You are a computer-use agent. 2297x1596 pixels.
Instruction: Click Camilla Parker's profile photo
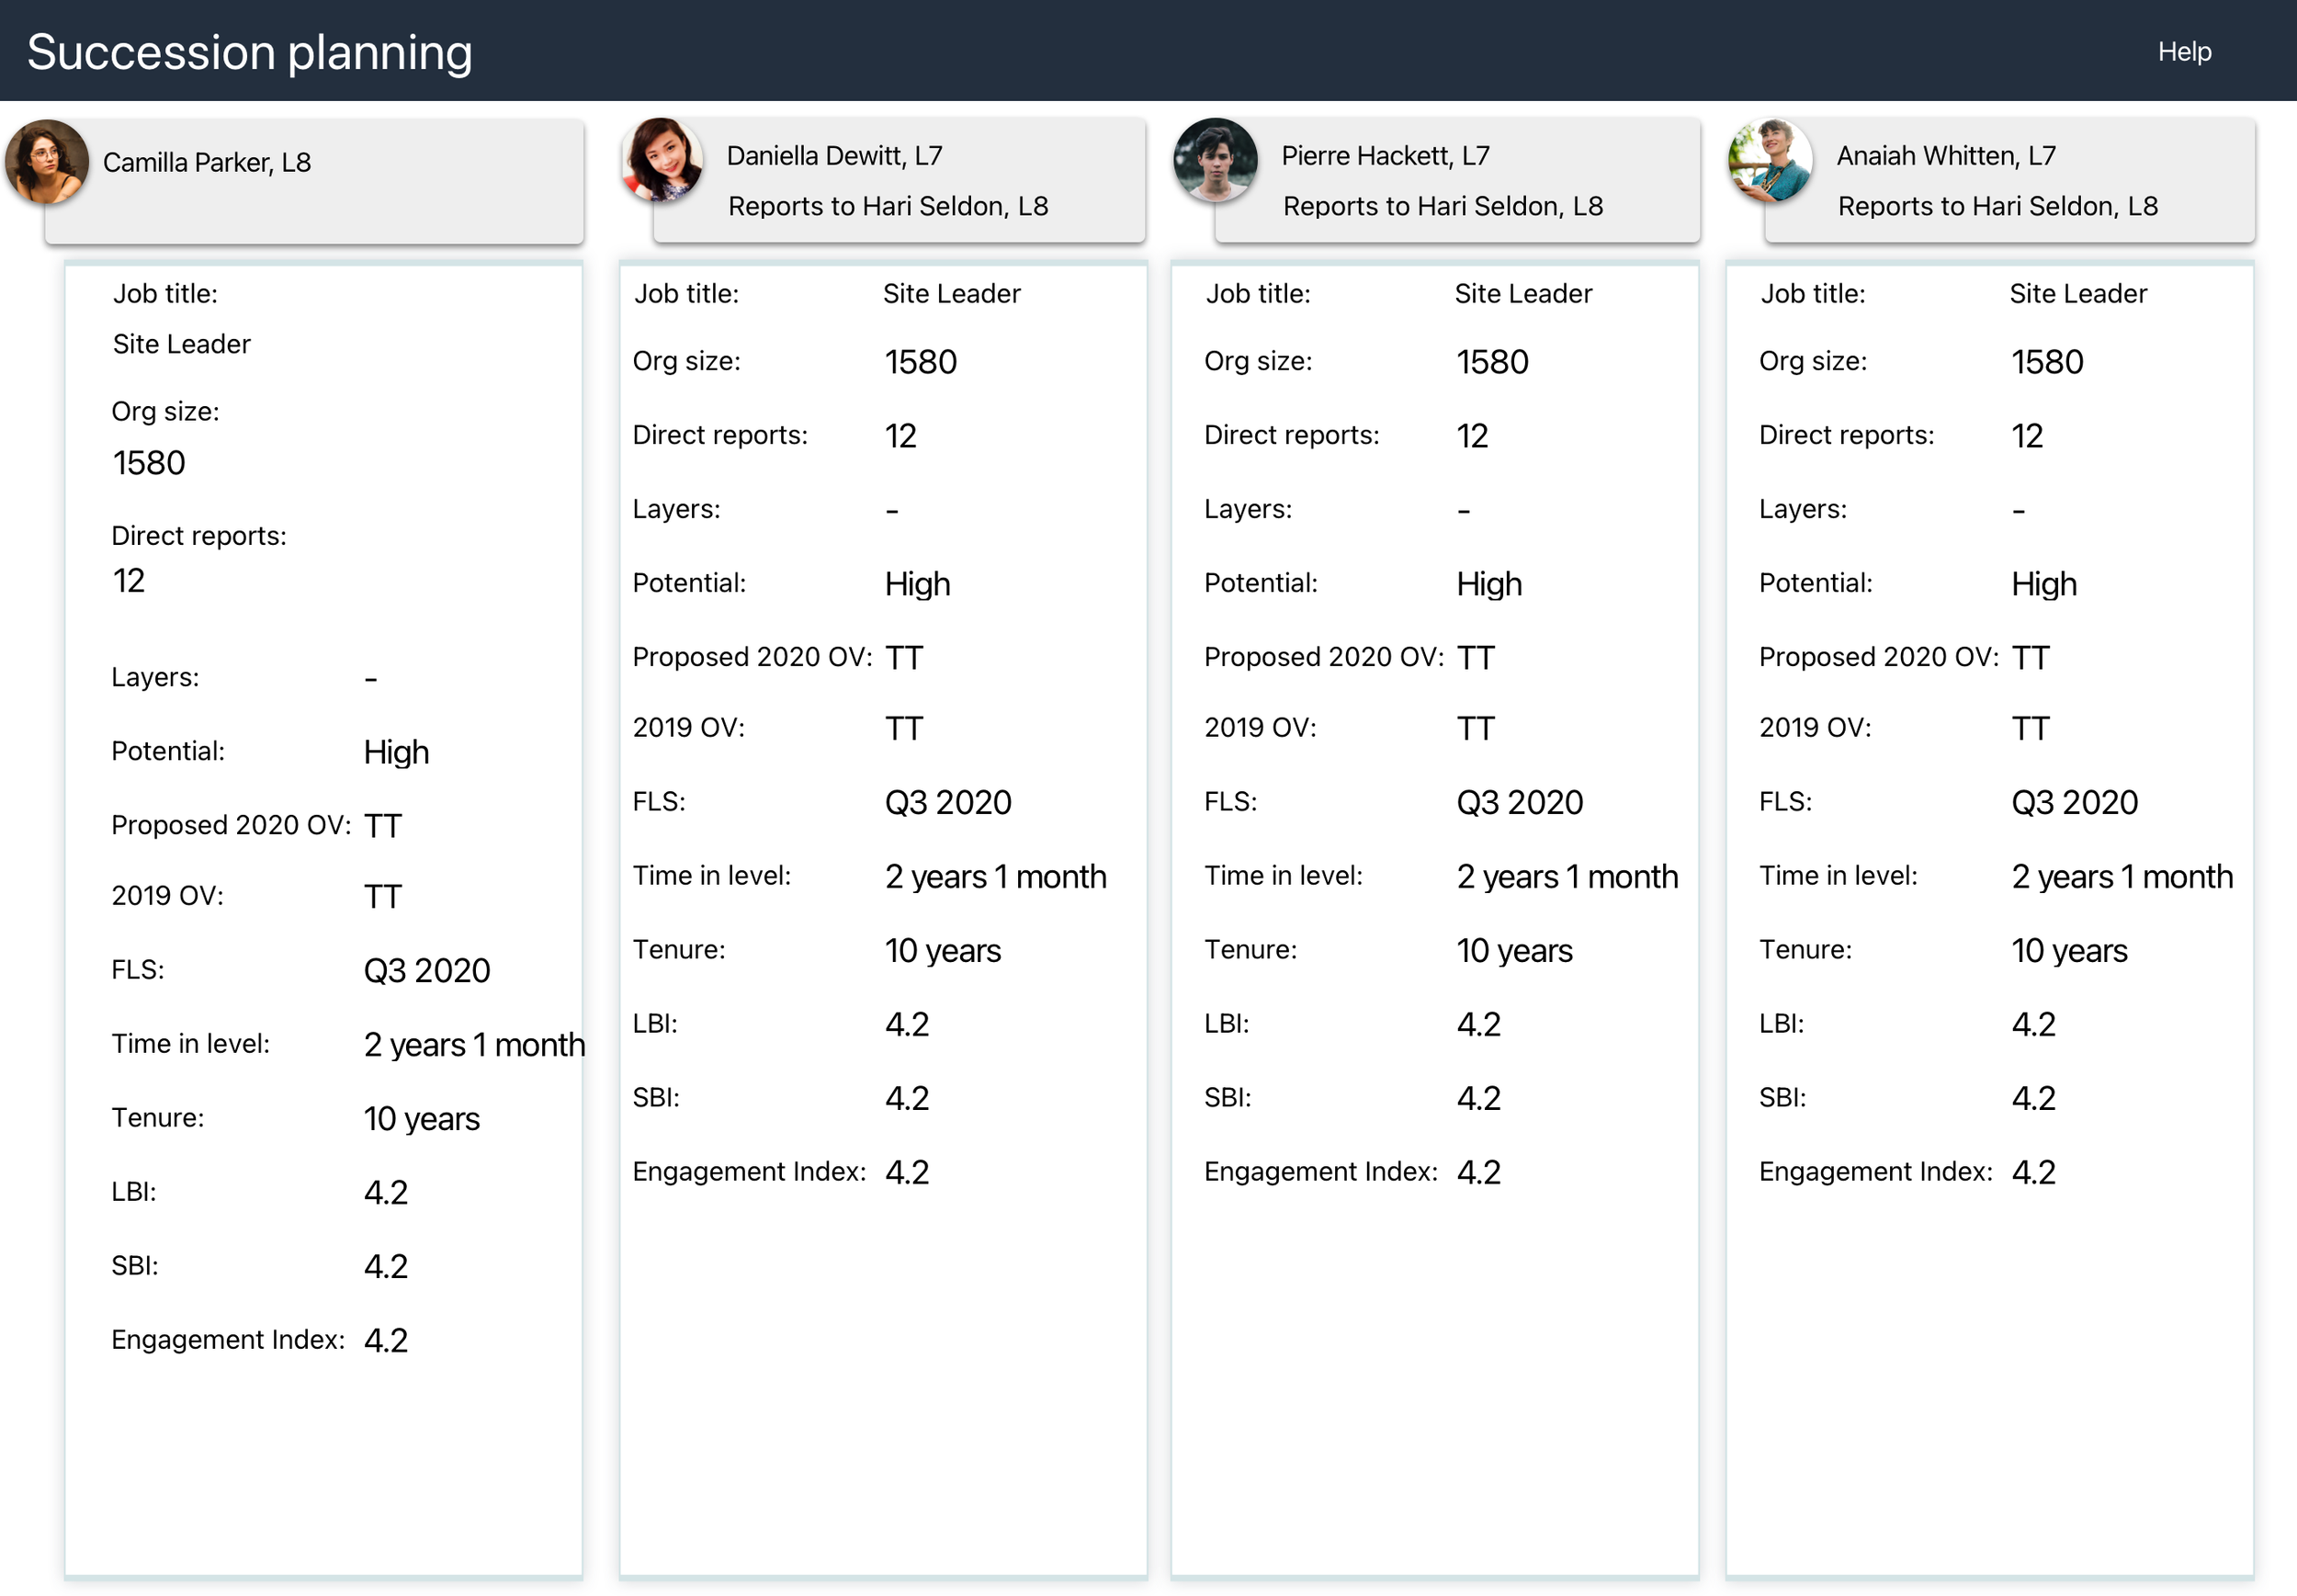coord(46,162)
